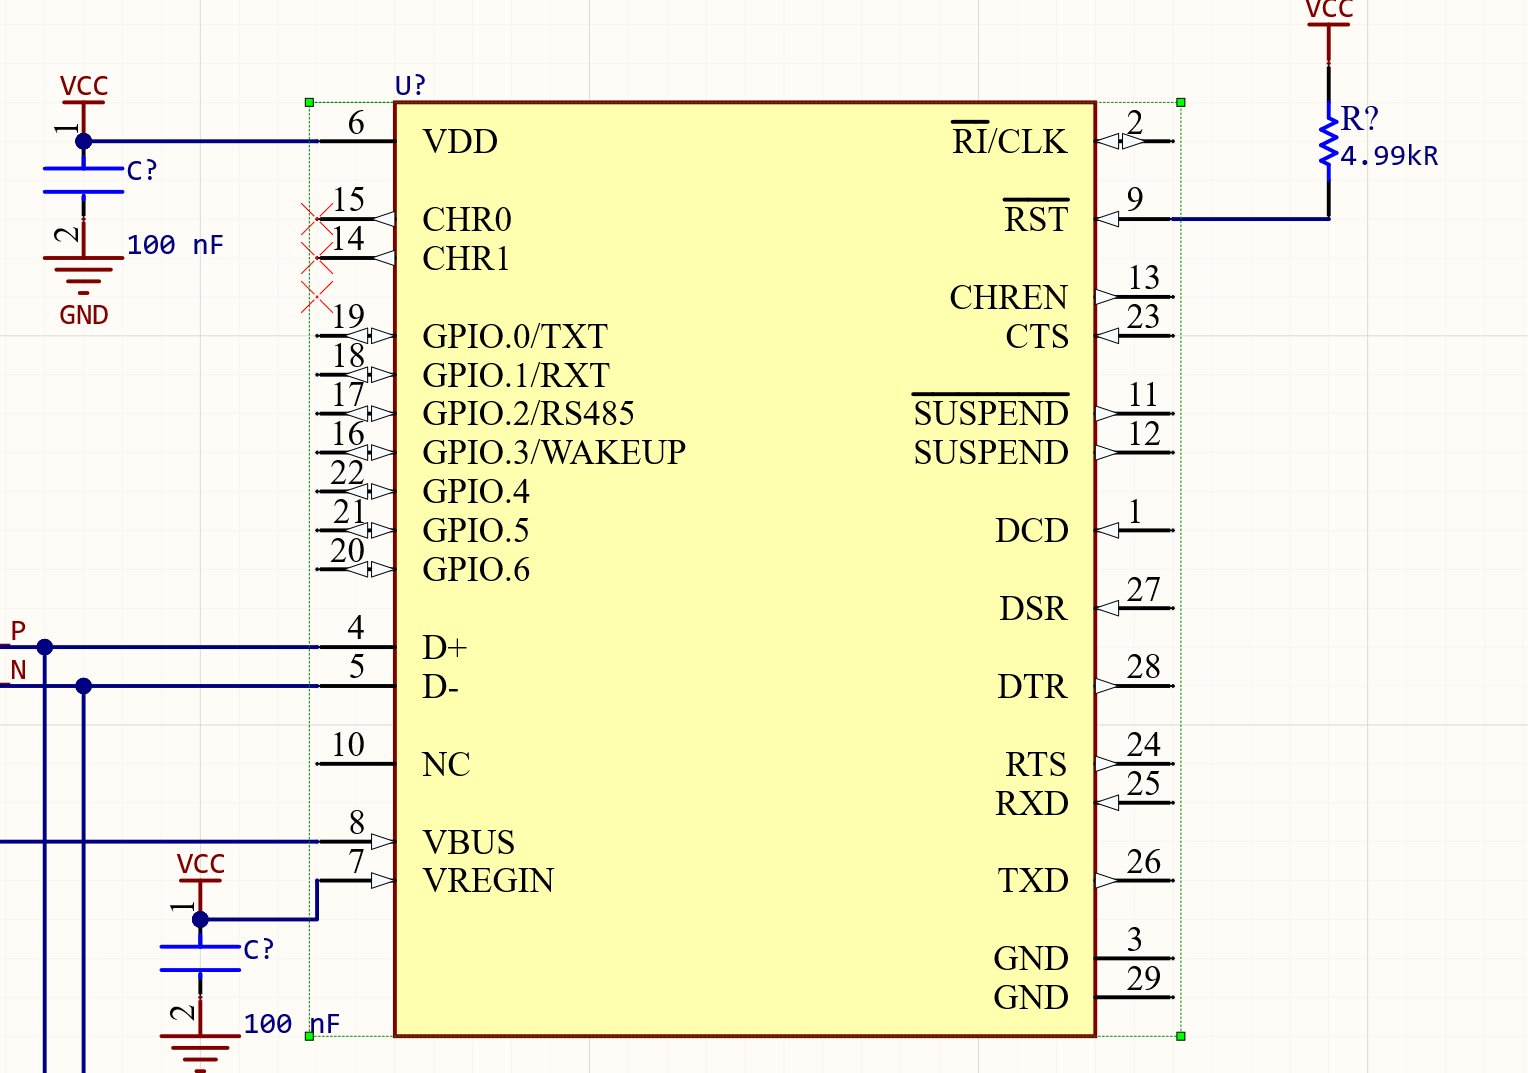Click the 100 nF value of the VREGIN capacitor
The image size is (1528, 1073).
(x=292, y=1025)
